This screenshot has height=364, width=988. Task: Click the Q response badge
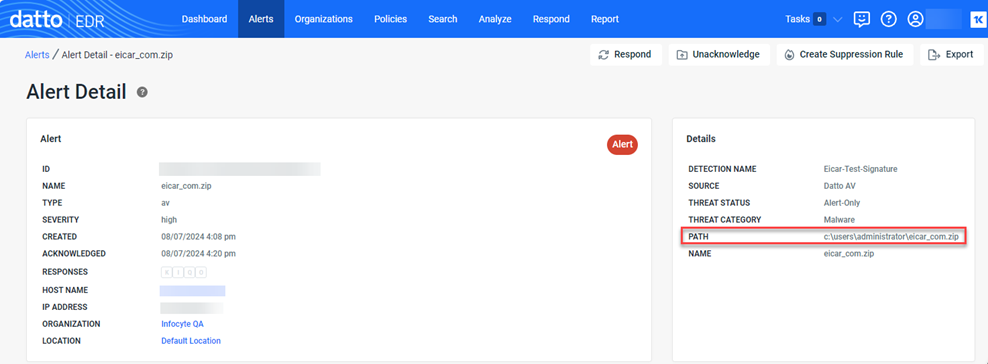190,272
